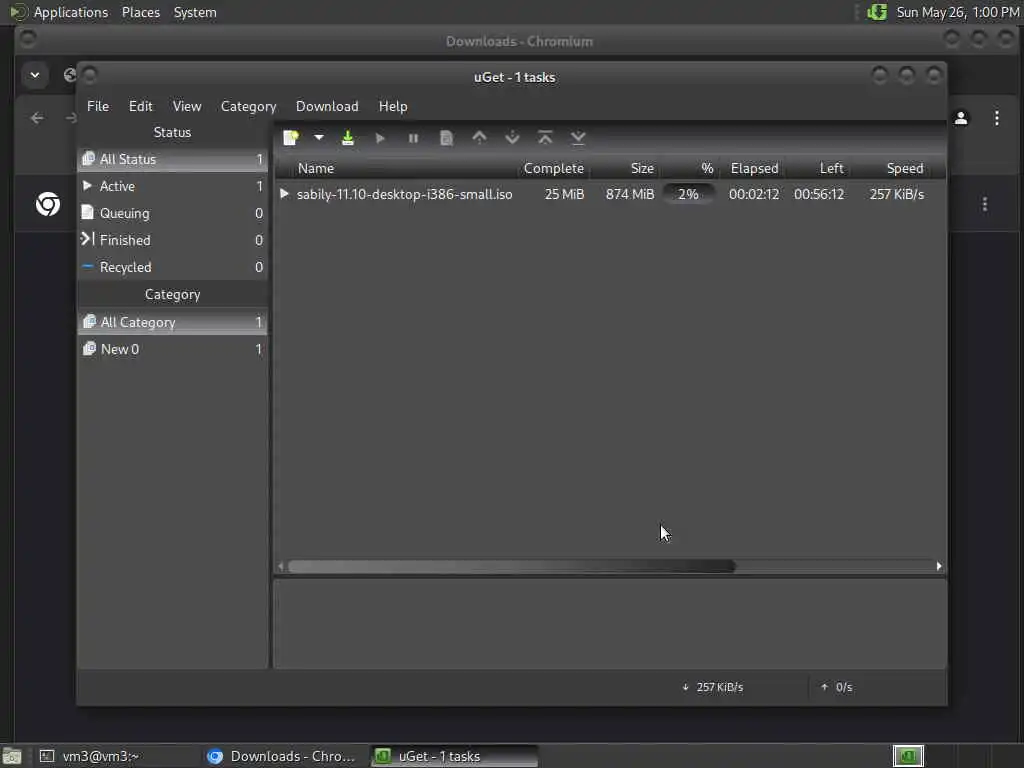This screenshot has height=768, width=1024.
Task: Click the Properties document icon in toolbar
Action: click(446, 138)
